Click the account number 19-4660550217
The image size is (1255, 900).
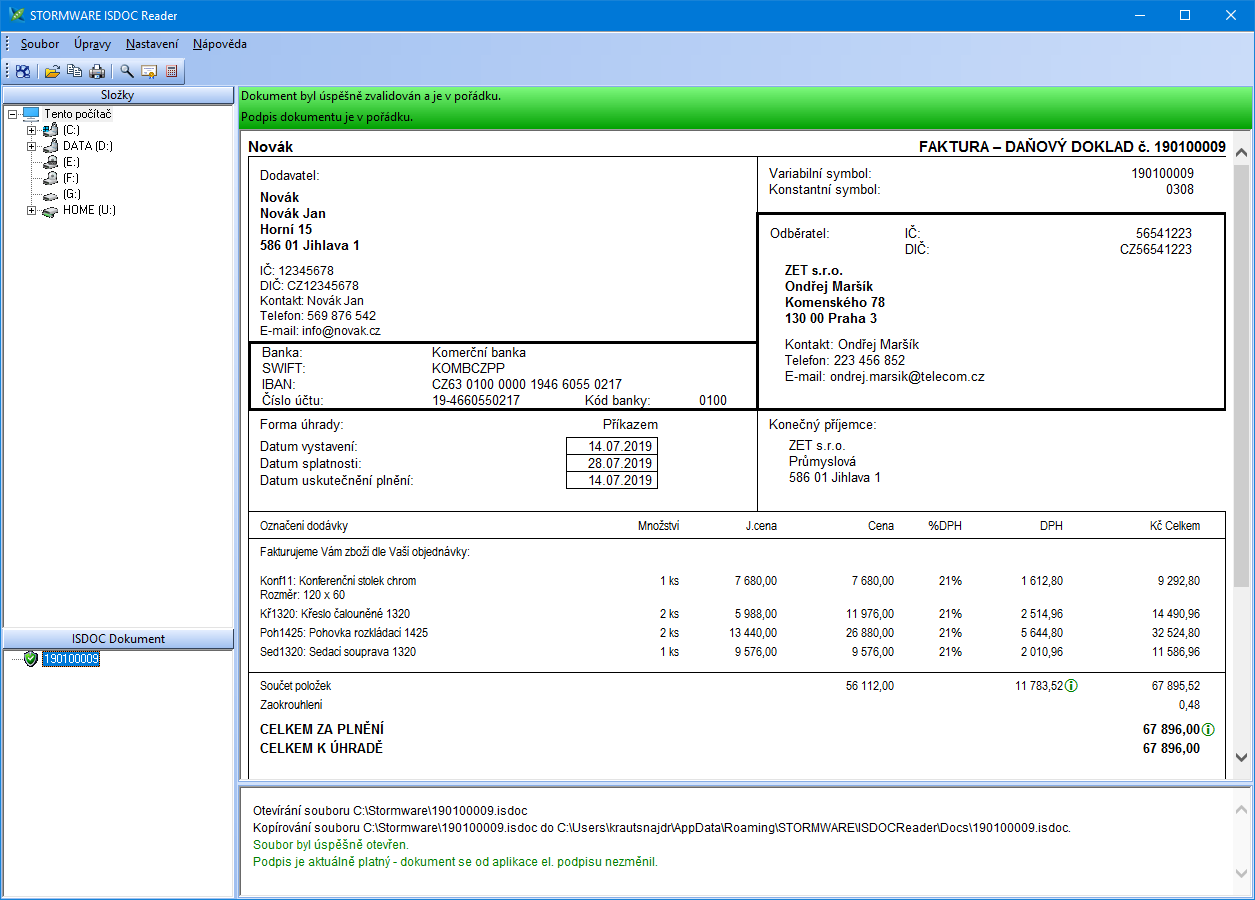[x=476, y=401]
